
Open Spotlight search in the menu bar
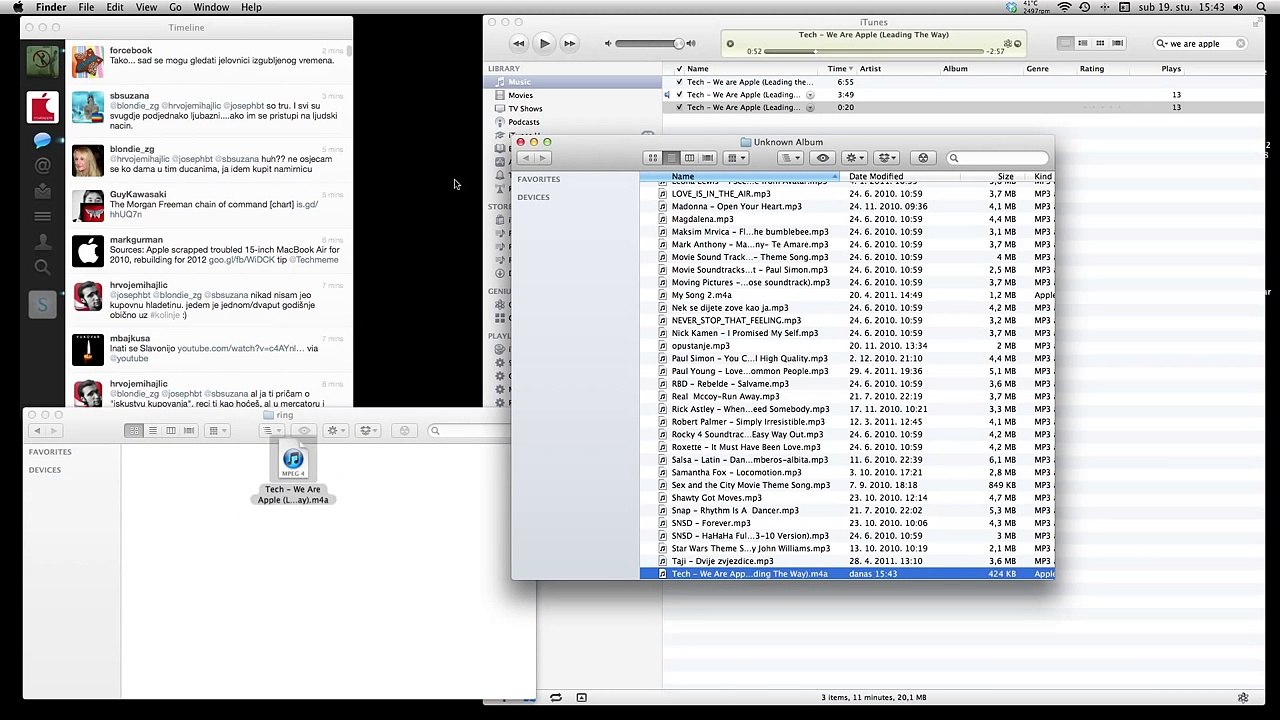point(1263,7)
